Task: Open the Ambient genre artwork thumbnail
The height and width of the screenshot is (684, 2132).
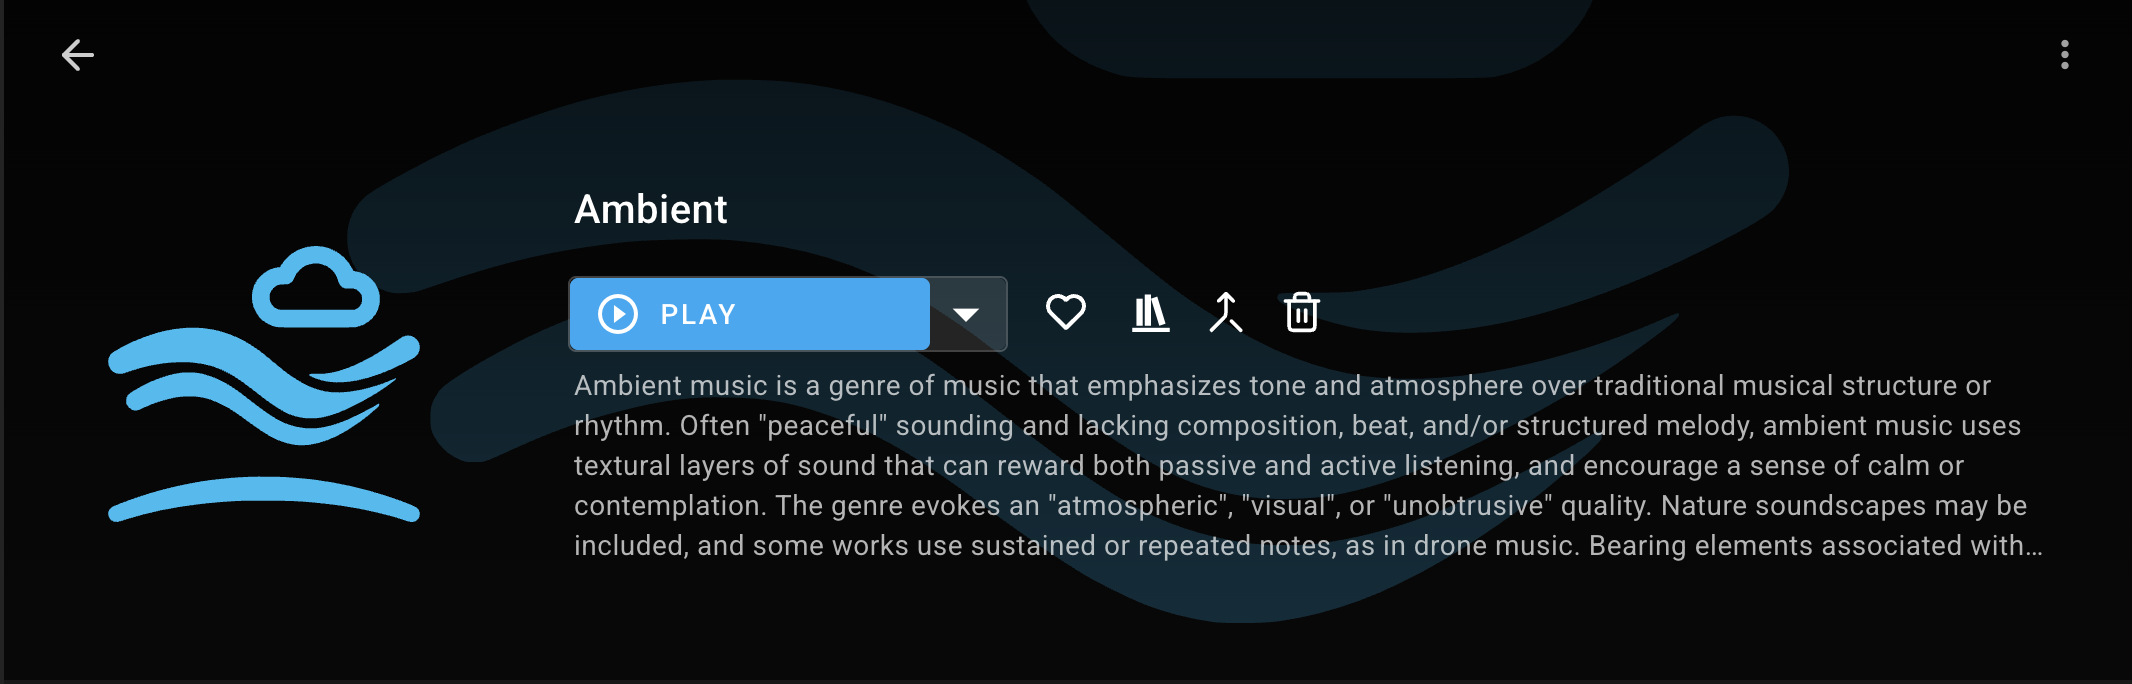Action: pos(264,384)
